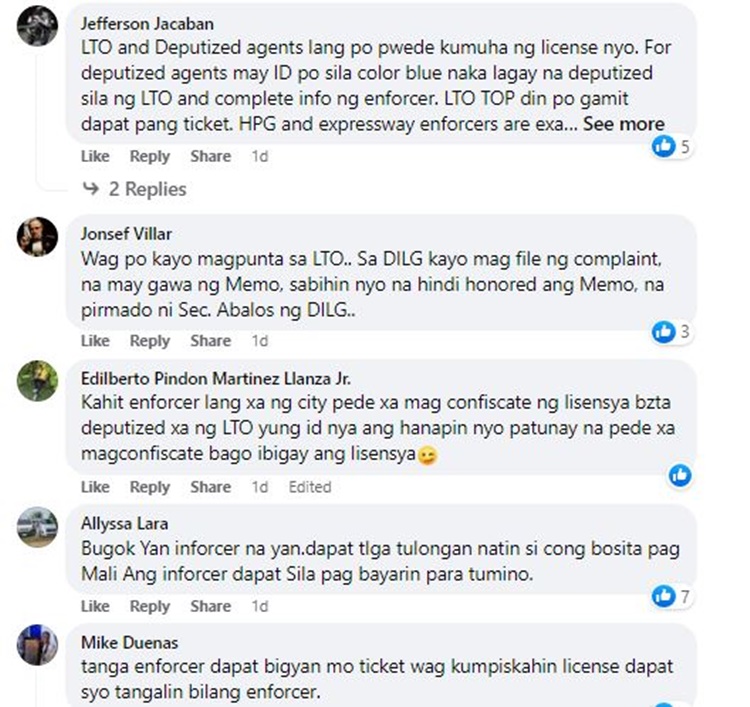Expand the 2 Replies thread
Screen dimensions: 750x707
pyautogui.click(x=135, y=189)
